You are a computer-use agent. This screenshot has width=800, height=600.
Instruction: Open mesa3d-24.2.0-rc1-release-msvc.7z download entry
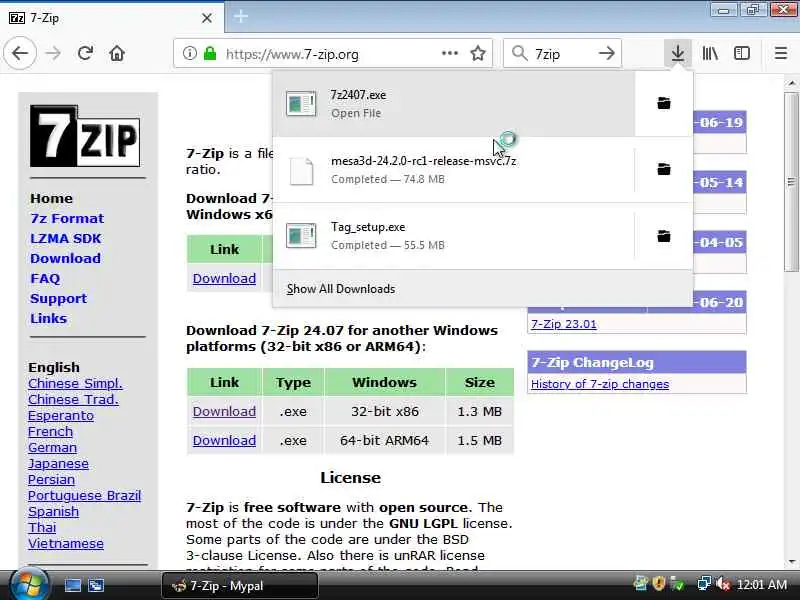coord(454,169)
